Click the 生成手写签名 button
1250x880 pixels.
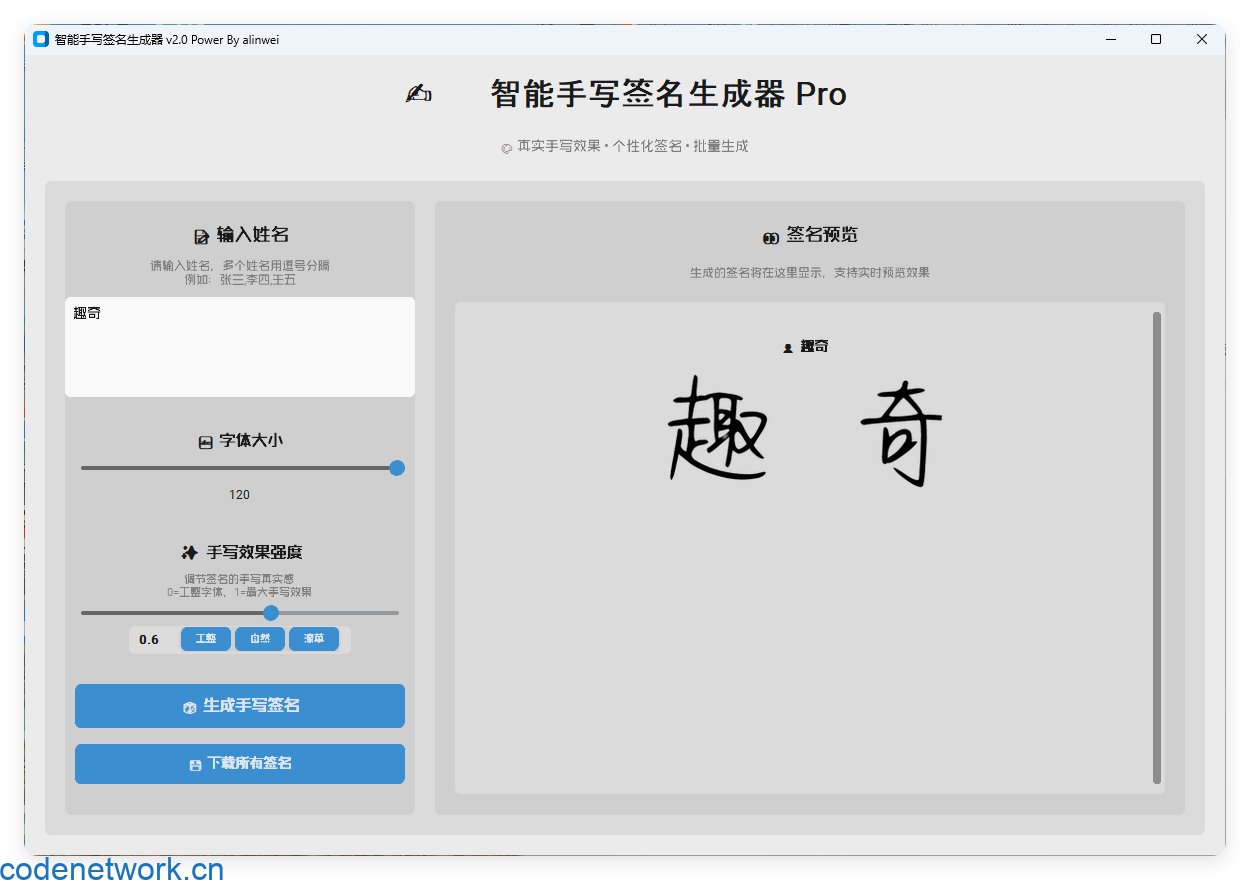[240, 706]
